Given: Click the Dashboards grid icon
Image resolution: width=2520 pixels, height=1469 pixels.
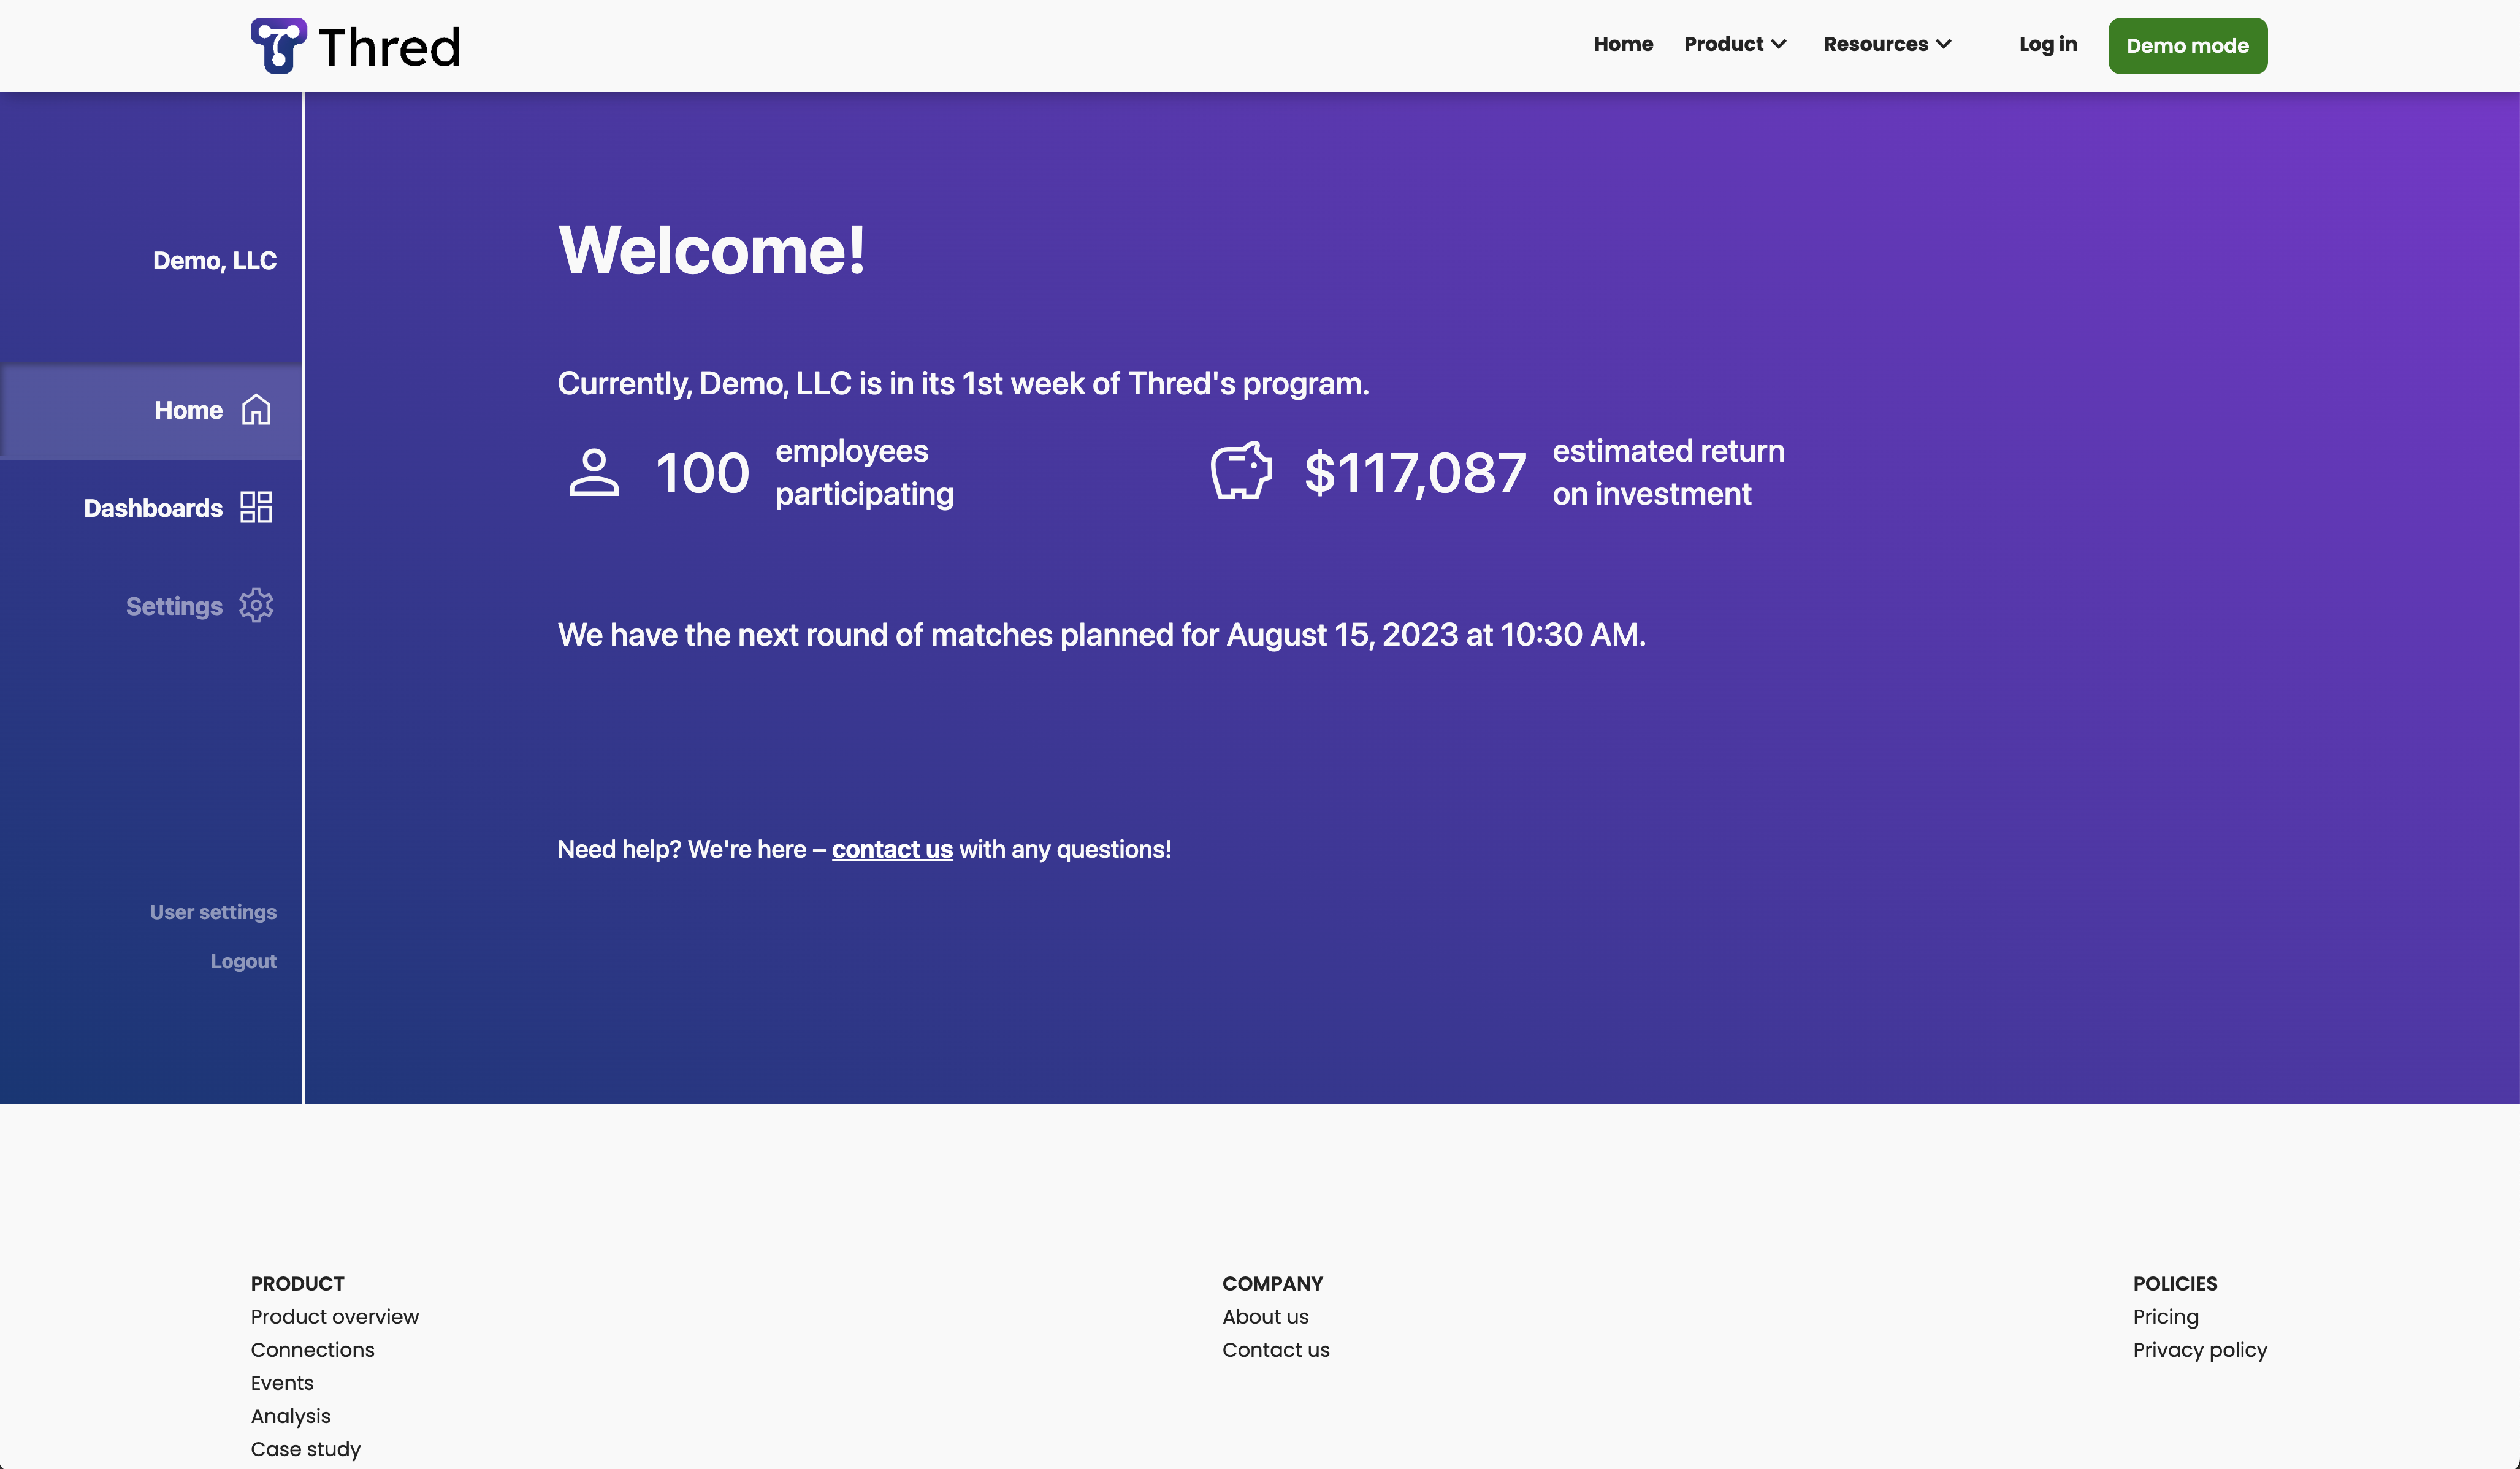Looking at the screenshot, I should (x=256, y=507).
